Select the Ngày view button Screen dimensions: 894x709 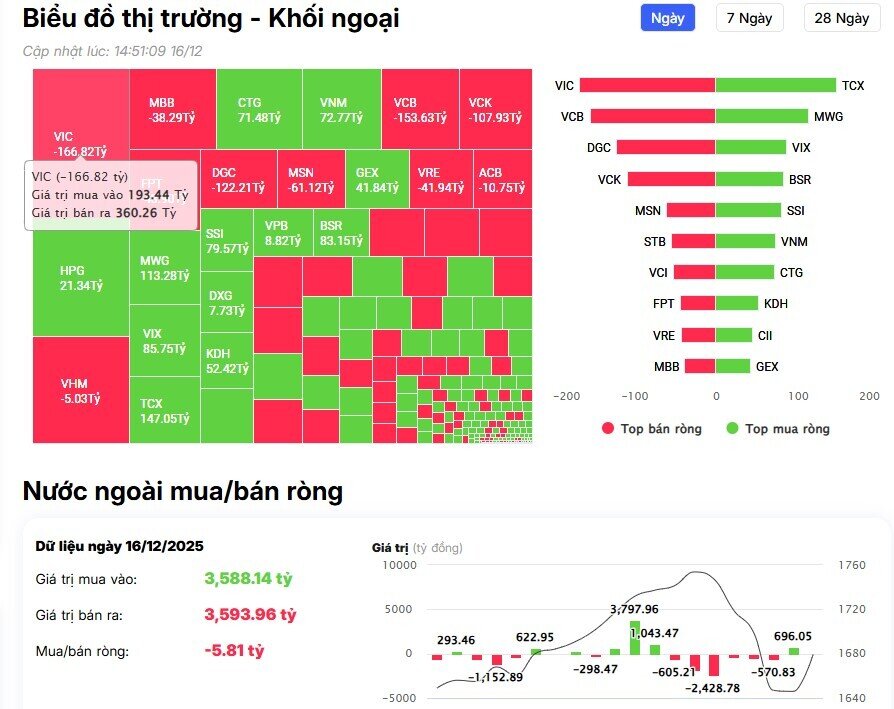[666, 17]
